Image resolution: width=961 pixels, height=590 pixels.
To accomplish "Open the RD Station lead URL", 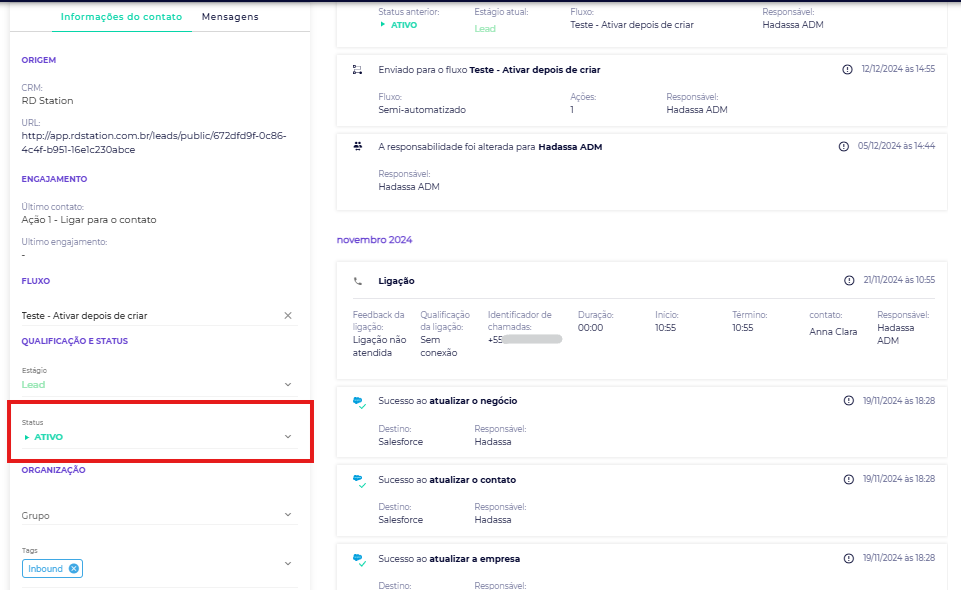I will click(x=154, y=142).
